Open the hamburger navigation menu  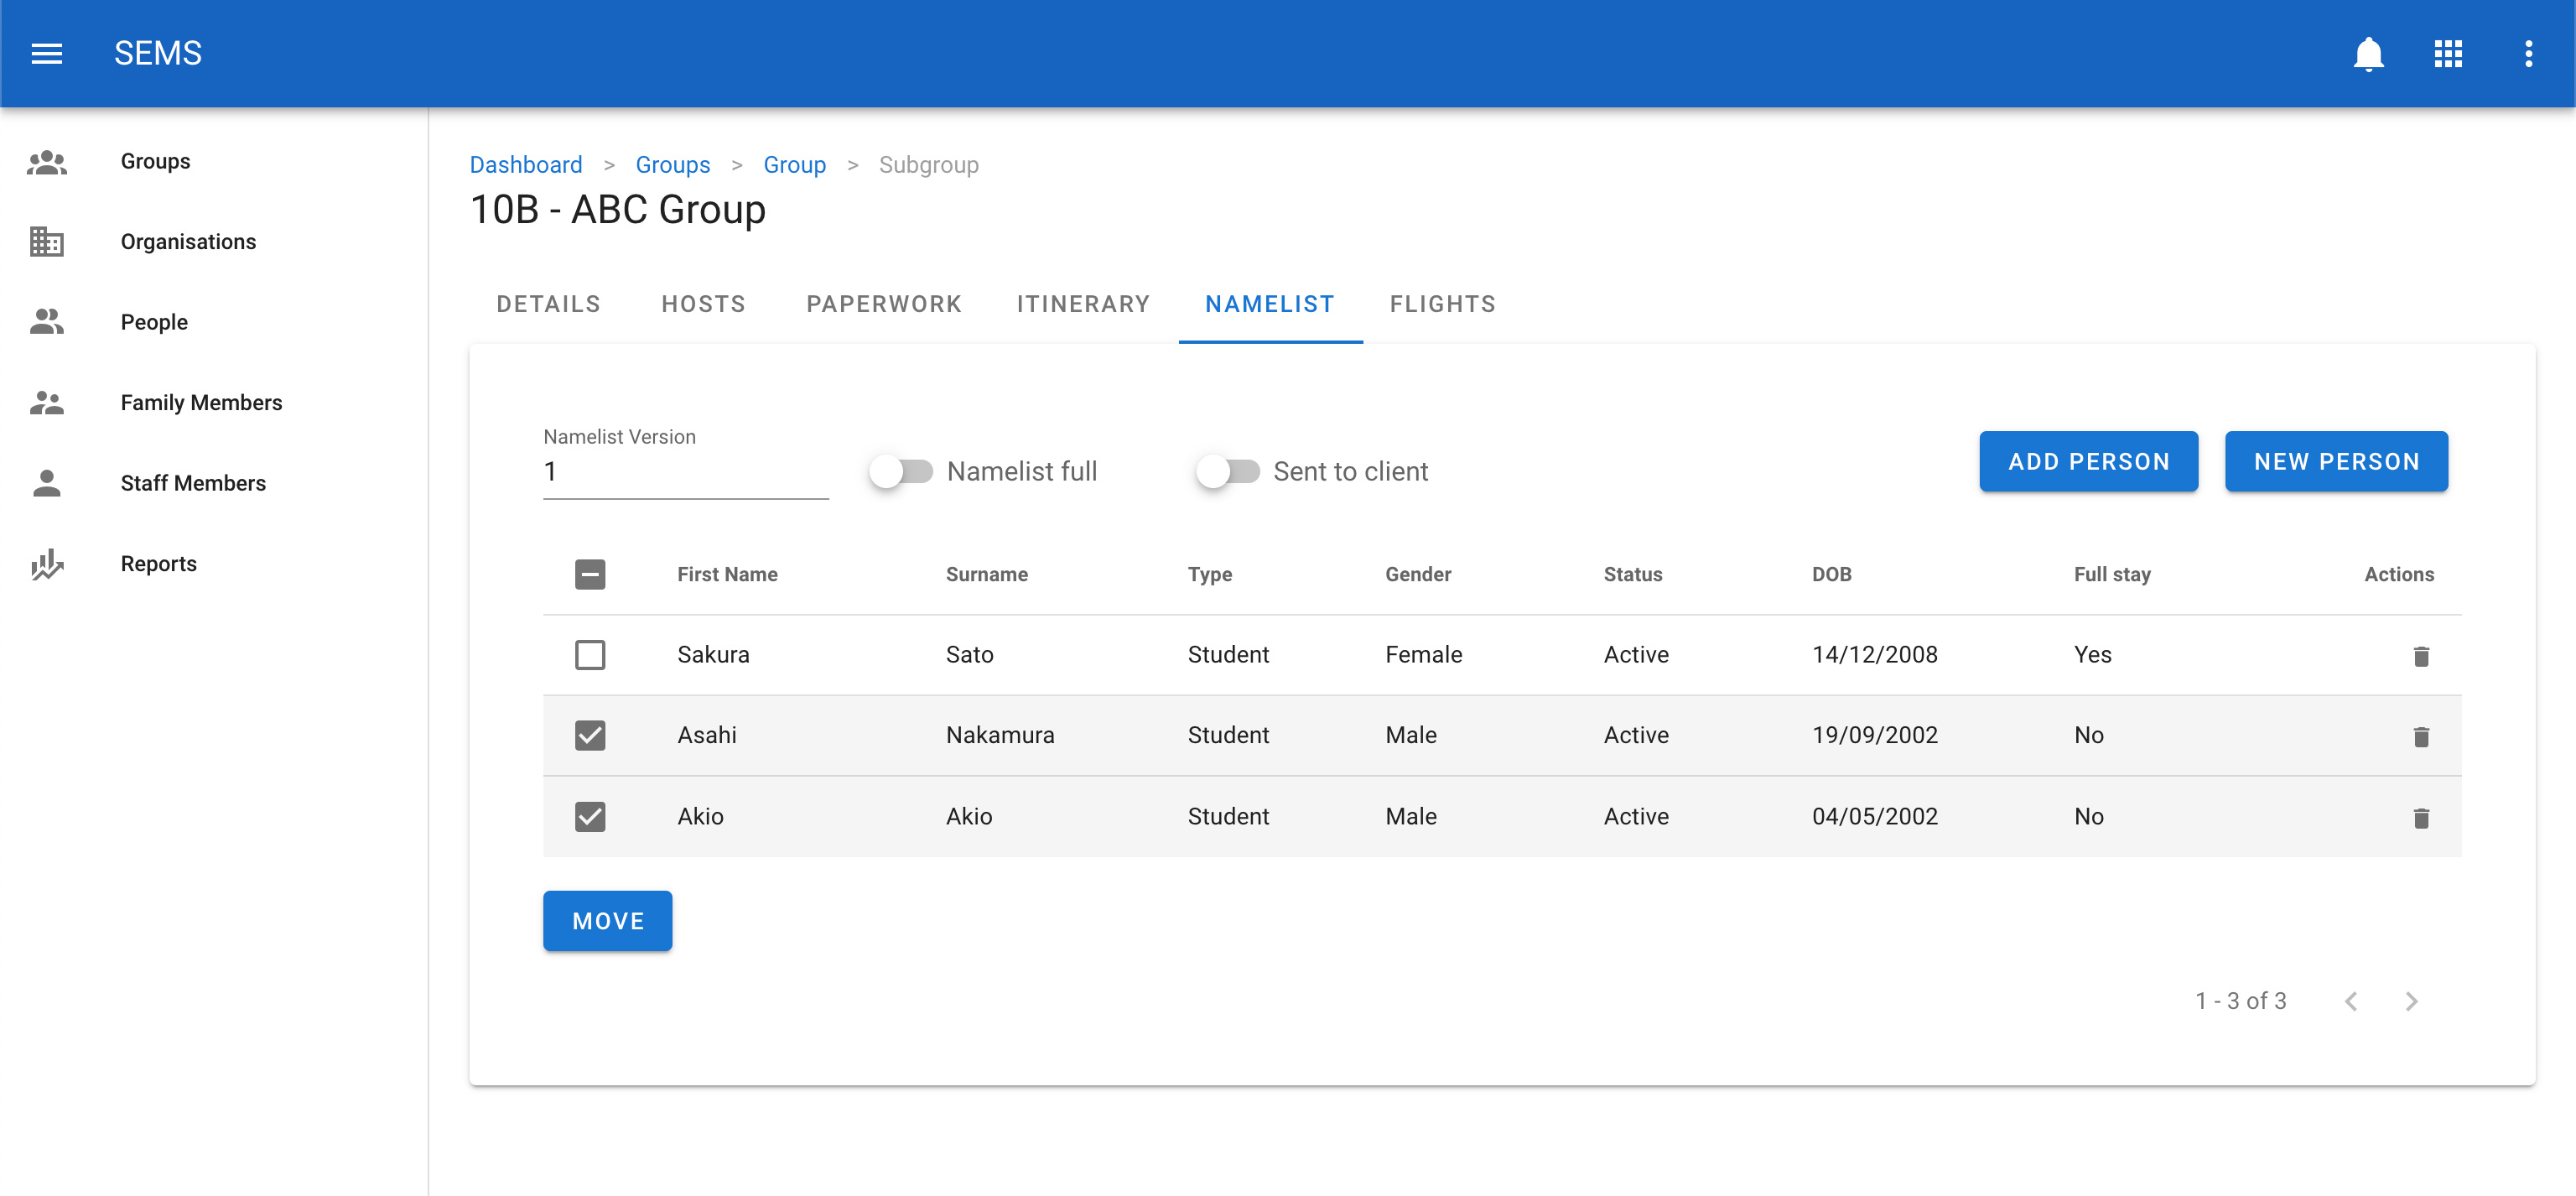(x=47, y=53)
